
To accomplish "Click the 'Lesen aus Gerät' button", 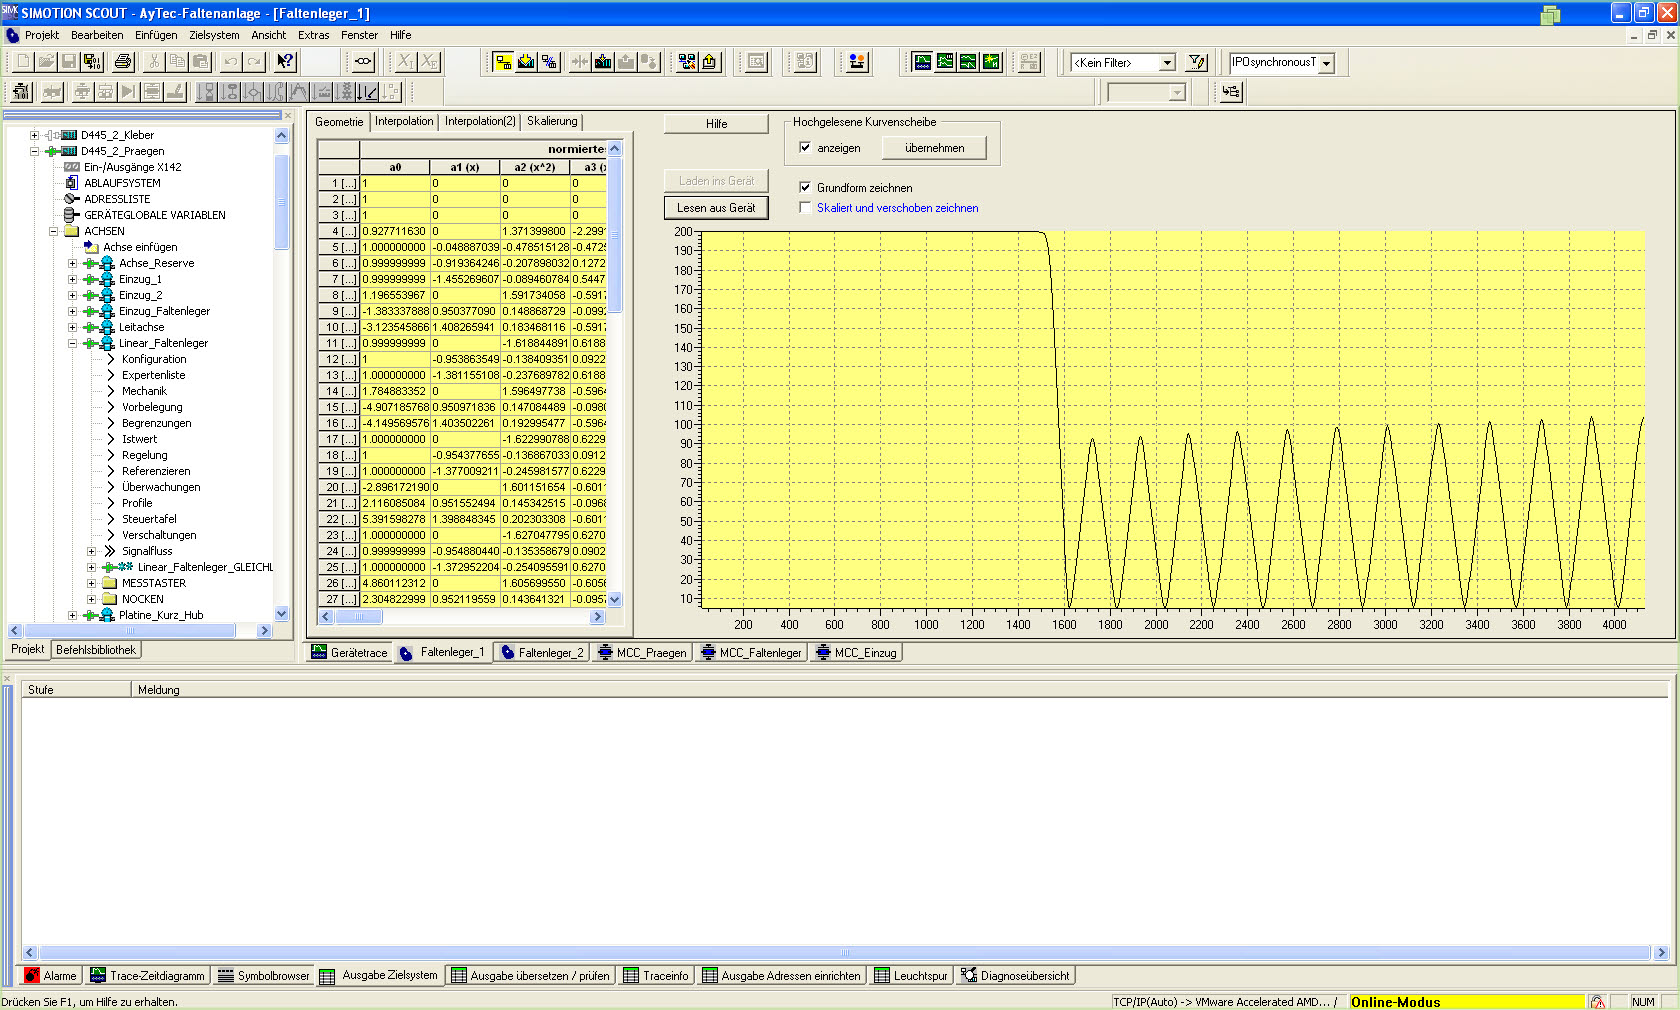I will coord(716,208).
